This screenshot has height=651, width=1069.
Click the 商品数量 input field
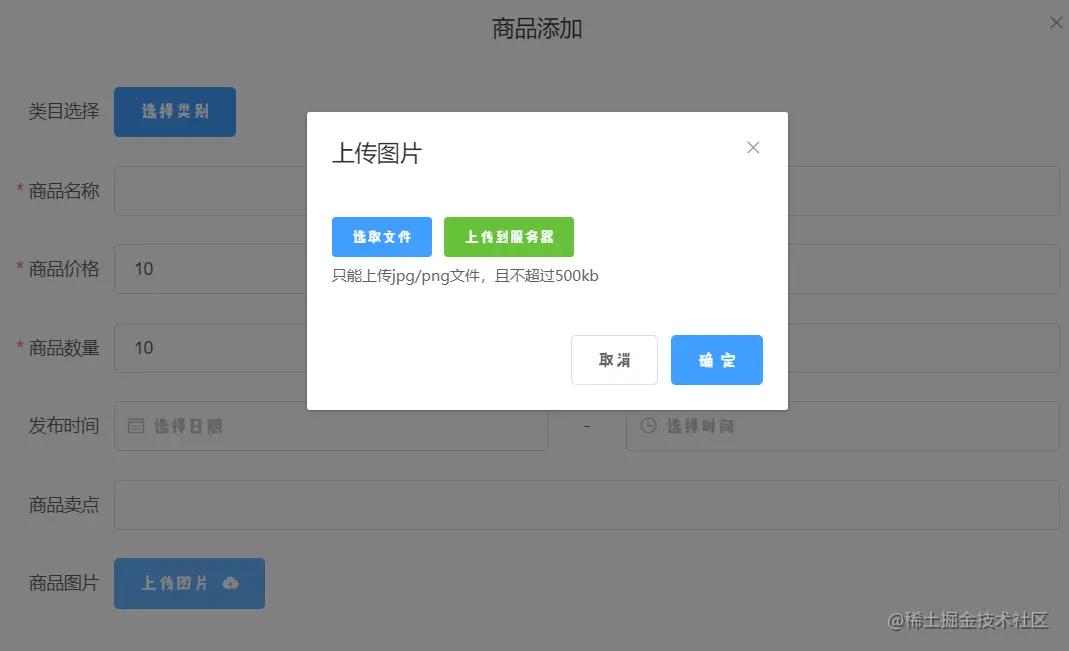tap(586, 348)
